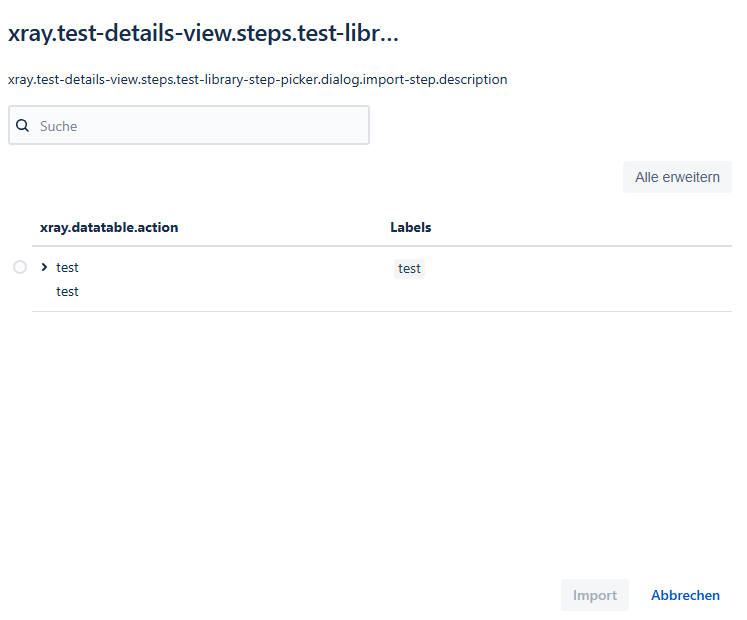Click the test label tag chip
Viewport: 747px width, 620px height.
409,268
